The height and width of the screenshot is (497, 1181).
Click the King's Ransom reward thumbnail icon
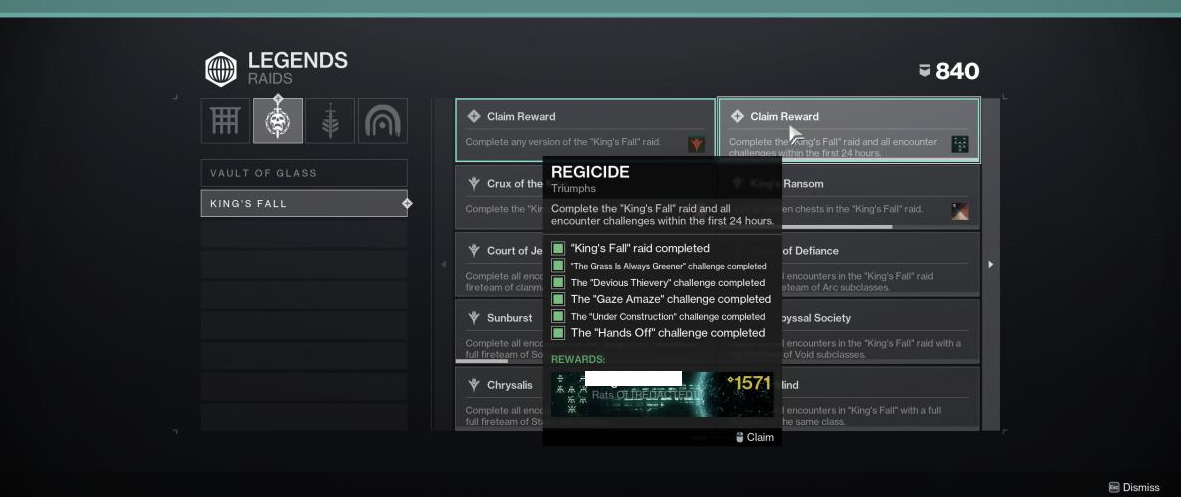tap(960, 211)
